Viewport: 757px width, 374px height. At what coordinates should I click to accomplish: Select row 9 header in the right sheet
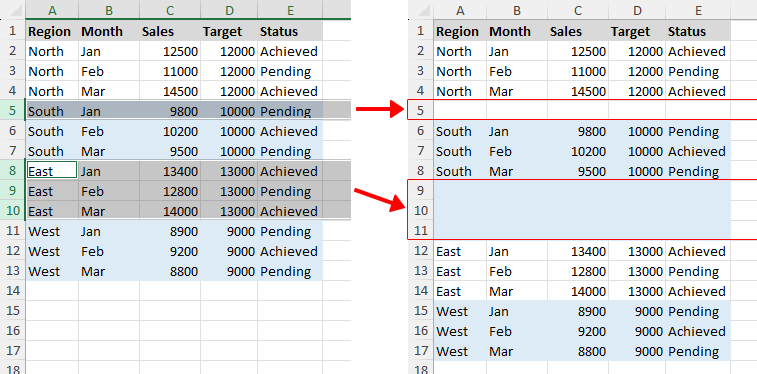click(x=421, y=191)
